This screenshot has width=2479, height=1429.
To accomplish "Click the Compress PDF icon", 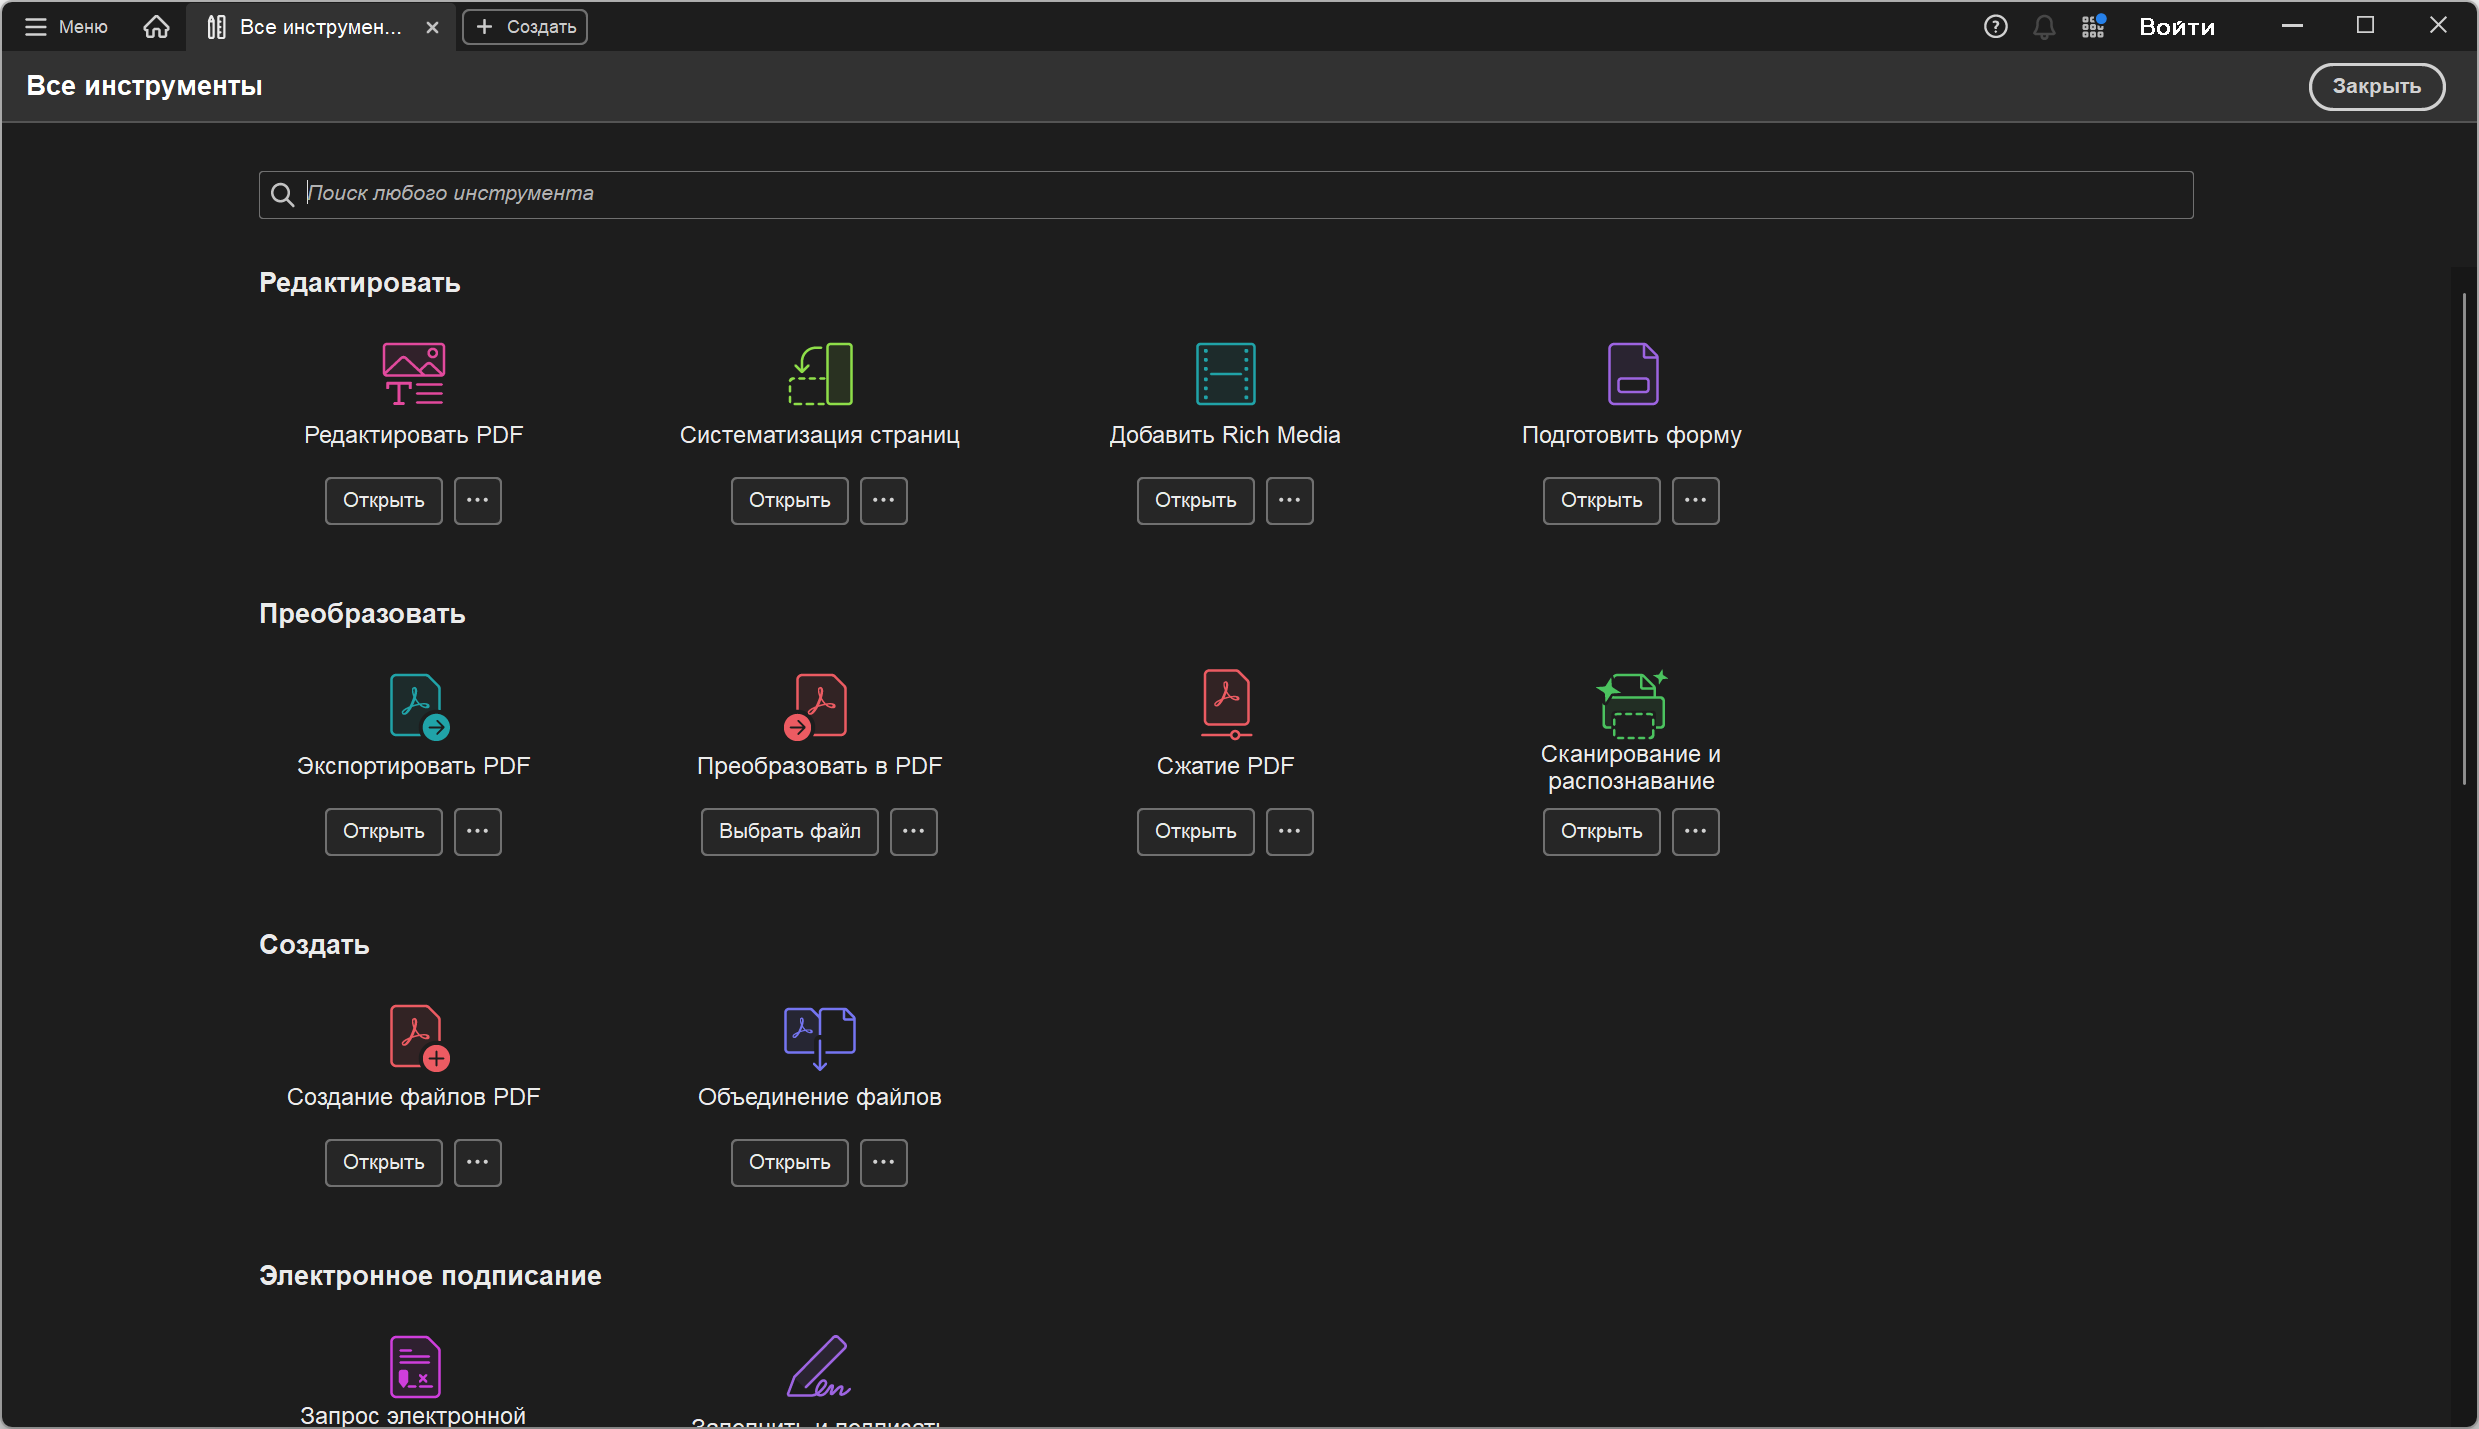I will [1226, 703].
